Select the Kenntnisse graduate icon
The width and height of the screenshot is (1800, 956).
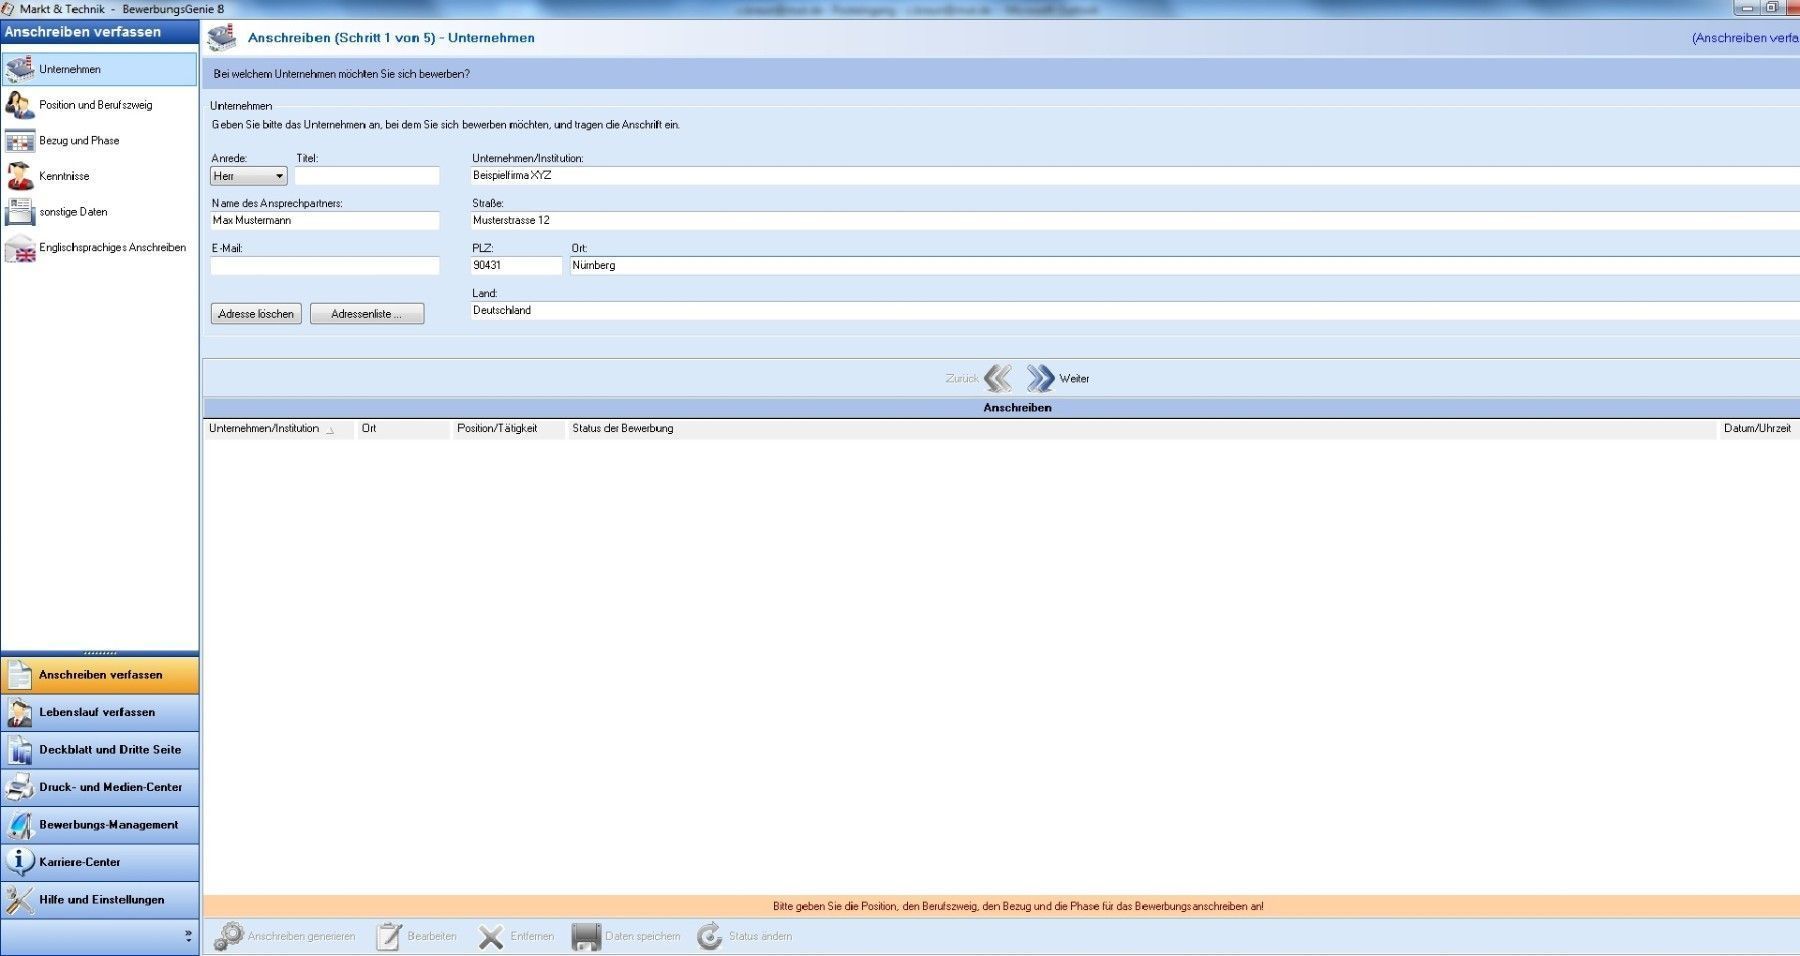pos(20,176)
